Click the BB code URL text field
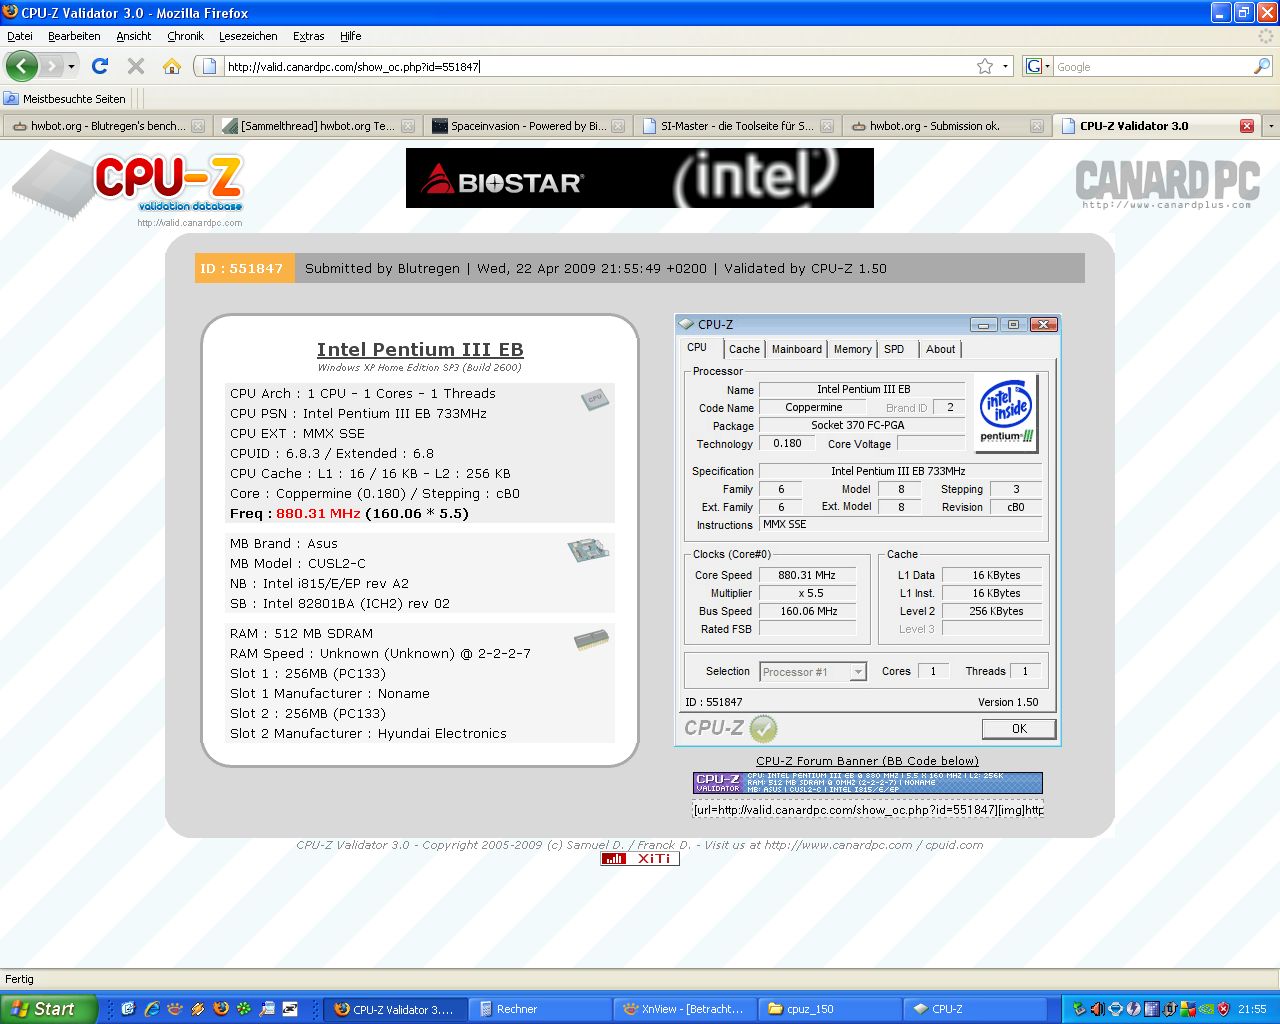Screen dimensions: 1280x1024 tap(867, 809)
